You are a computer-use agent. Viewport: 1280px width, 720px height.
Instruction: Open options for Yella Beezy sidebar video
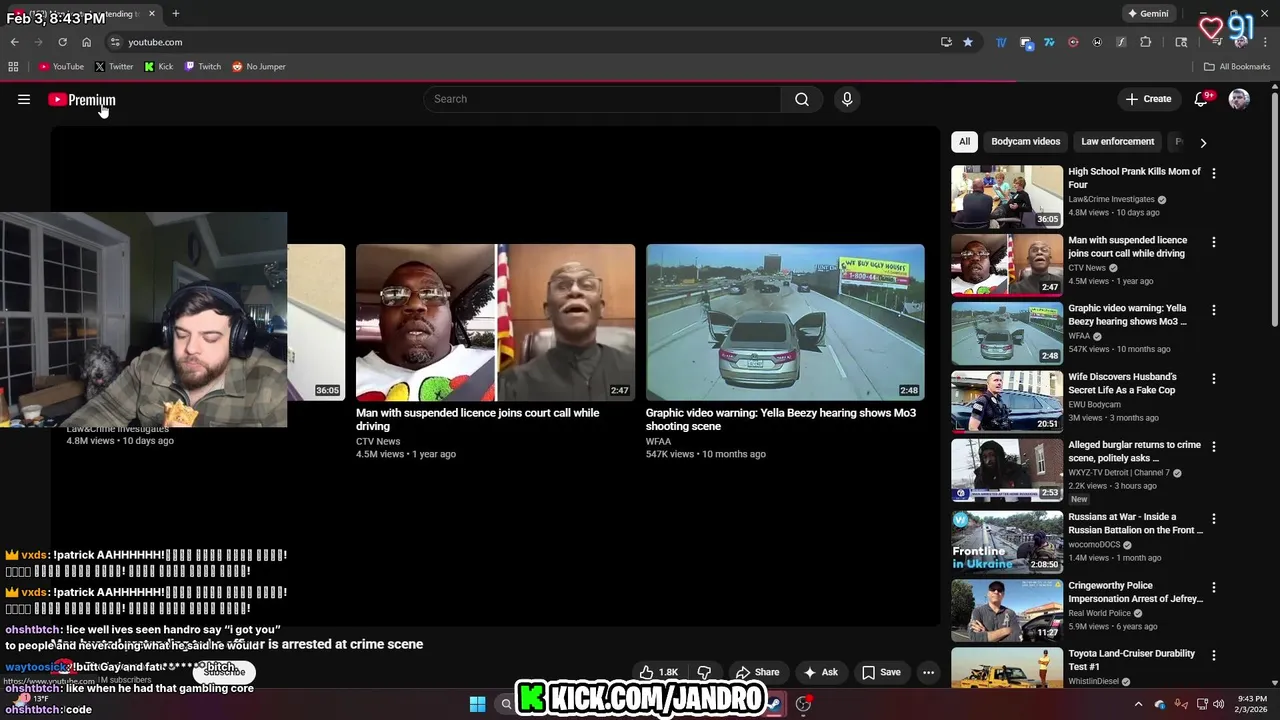(1214, 310)
